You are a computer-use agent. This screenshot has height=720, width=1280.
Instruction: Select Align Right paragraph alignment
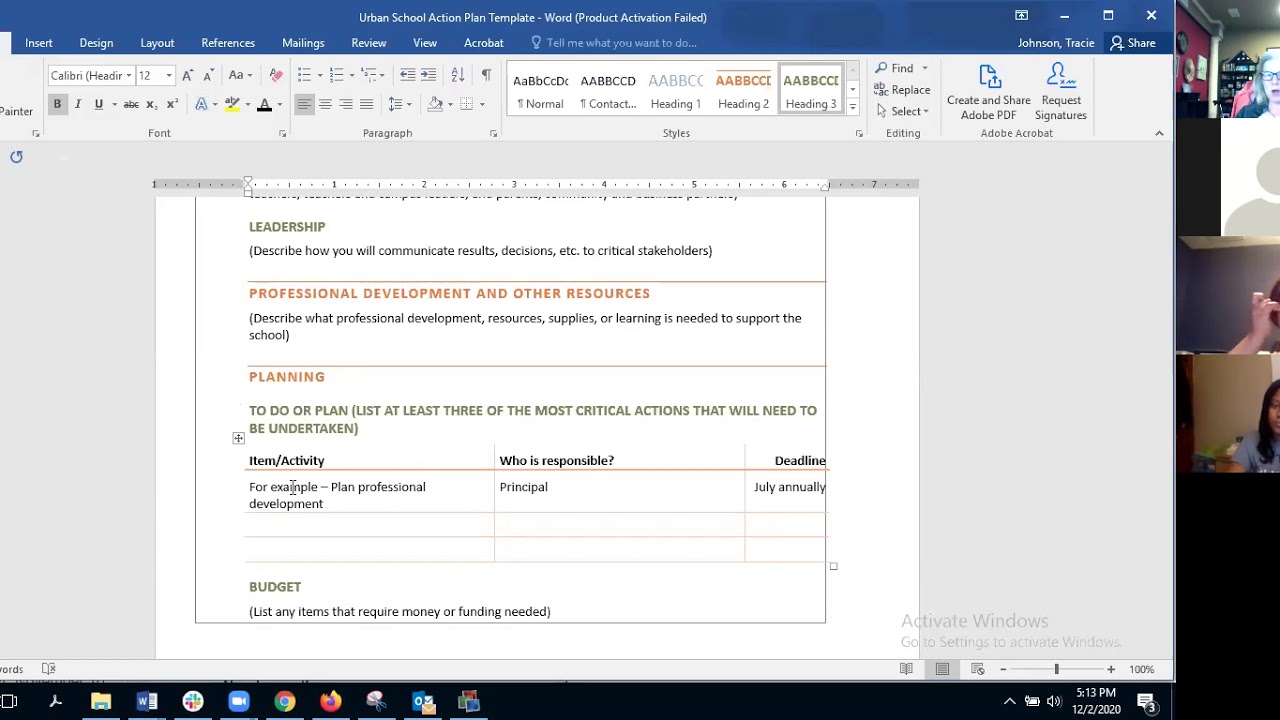tap(346, 104)
